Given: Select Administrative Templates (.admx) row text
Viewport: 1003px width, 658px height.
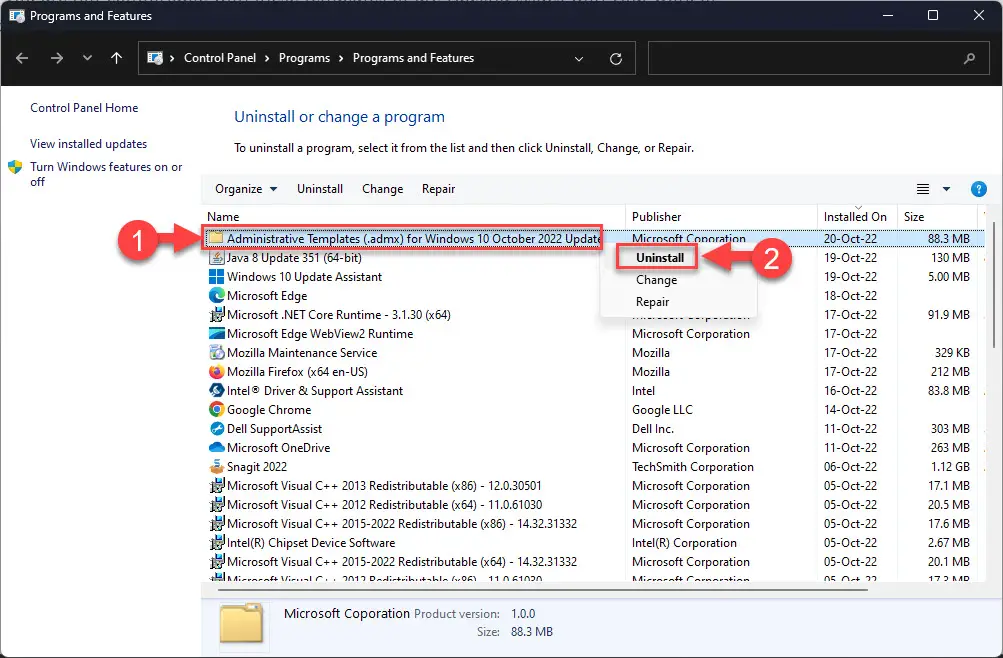Looking at the screenshot, I should (x=413, y=239).
